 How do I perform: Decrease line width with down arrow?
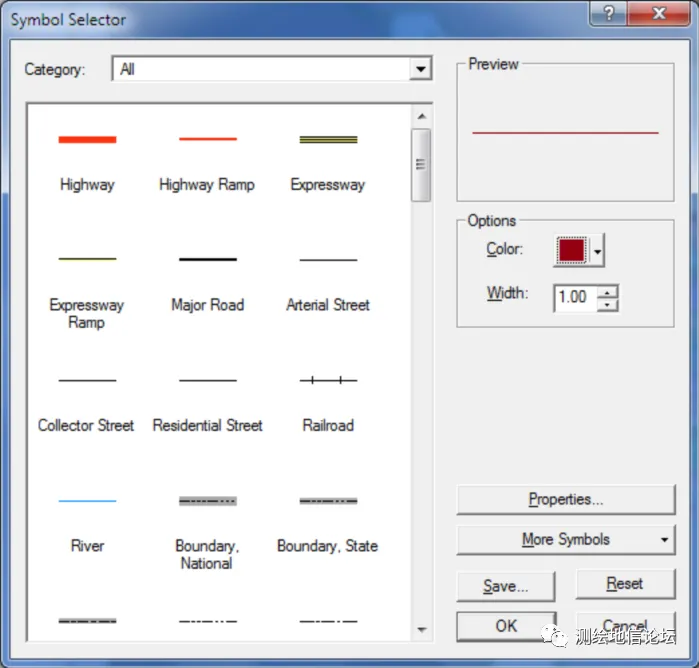tap(607, 305)
